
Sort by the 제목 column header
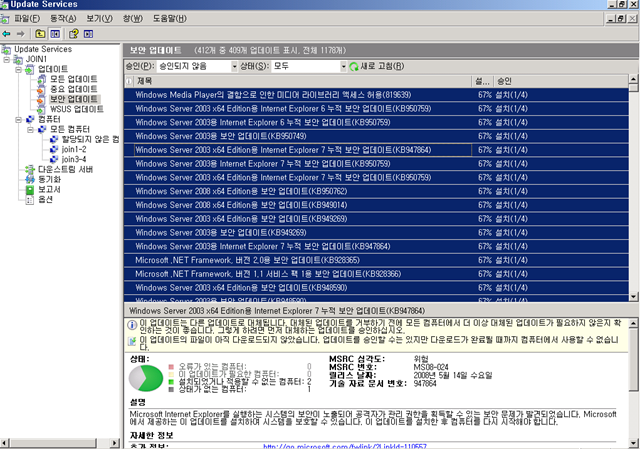pyautogui.click(x=302, y=81)
